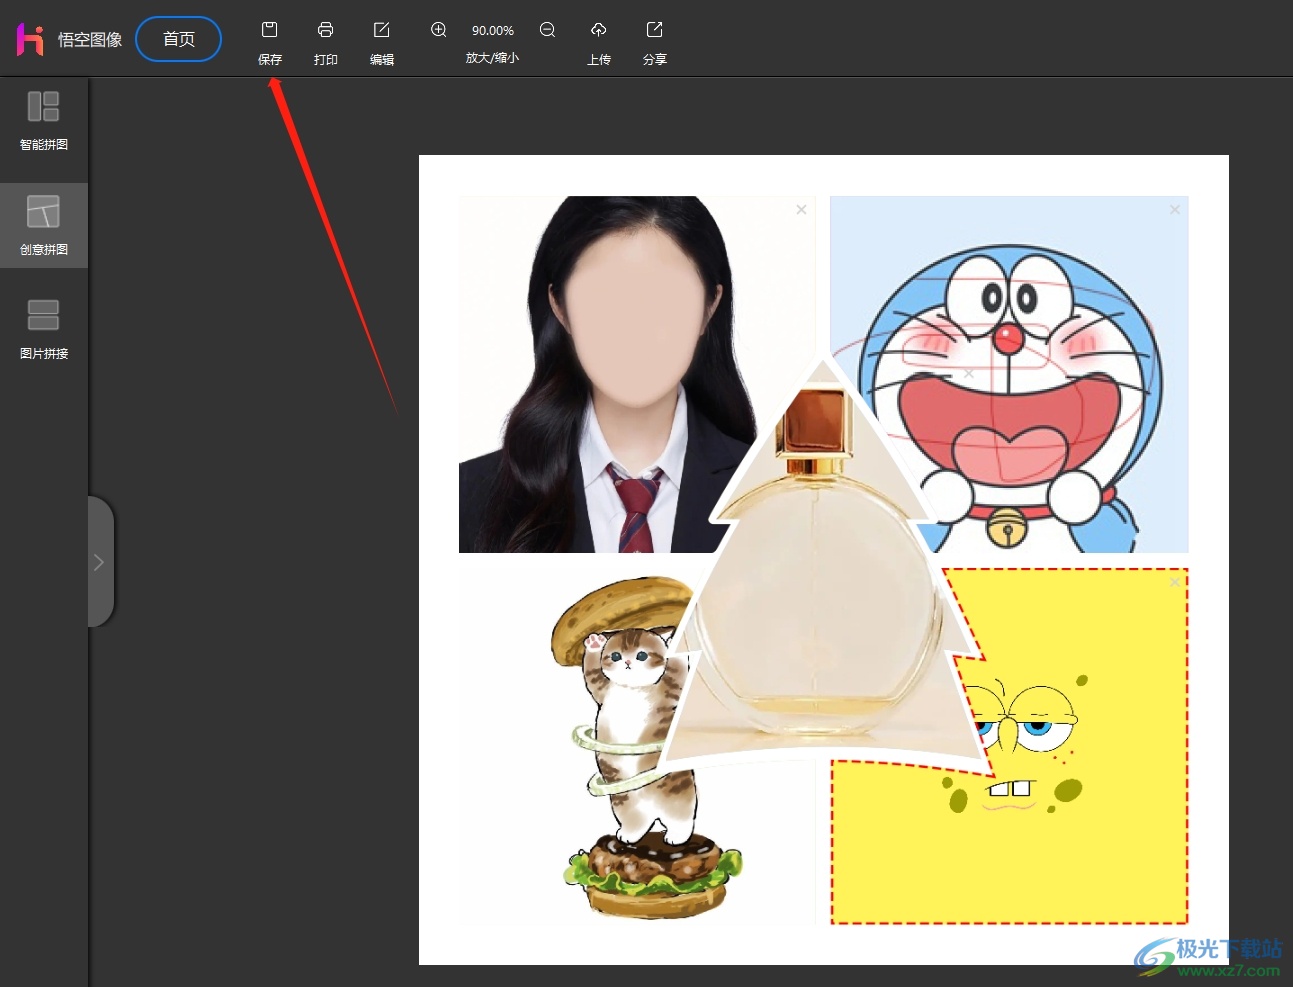The width and height of the screenshot is (1293, 987).
Task: Go to 首页 home button
Action: (179, 39)
